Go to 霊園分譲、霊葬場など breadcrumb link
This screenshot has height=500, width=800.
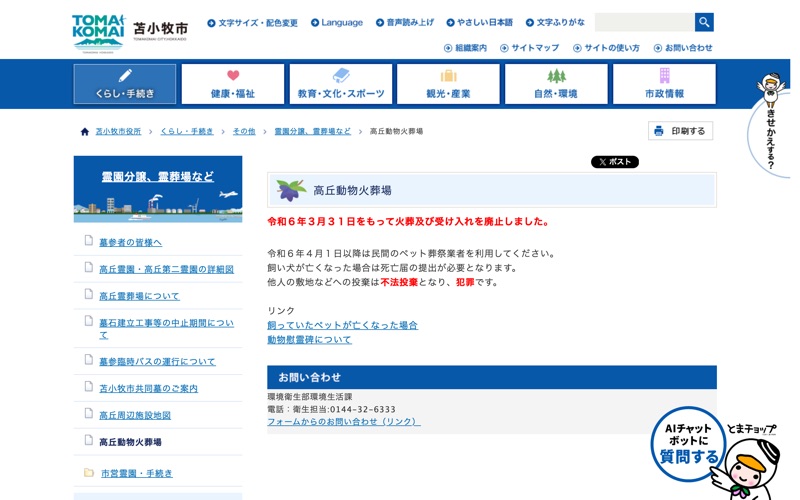pos(313,132)
